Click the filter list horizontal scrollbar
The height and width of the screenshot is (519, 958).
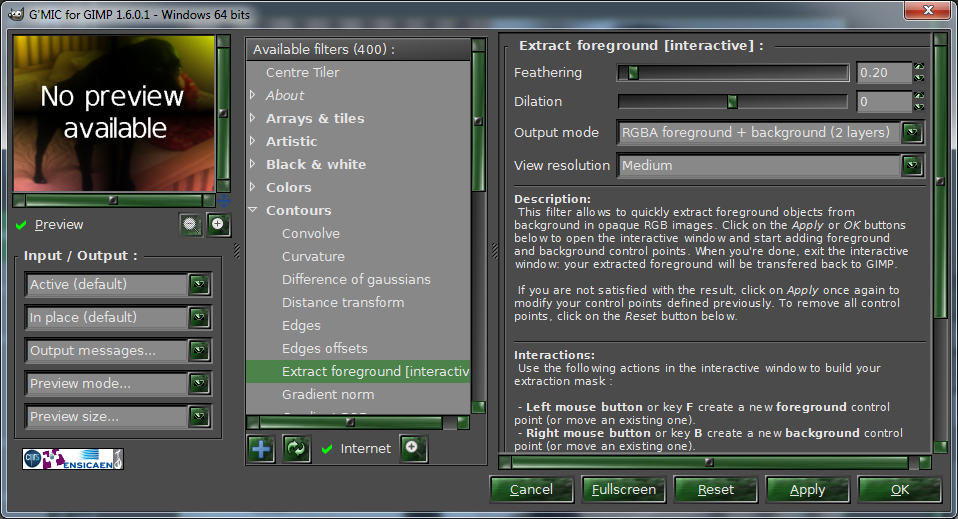click(x=357, y=422)
